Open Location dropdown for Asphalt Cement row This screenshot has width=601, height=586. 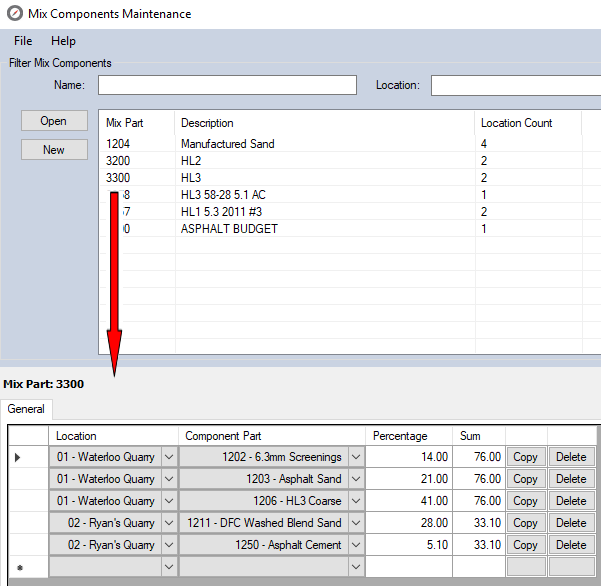tap(169, 545)
